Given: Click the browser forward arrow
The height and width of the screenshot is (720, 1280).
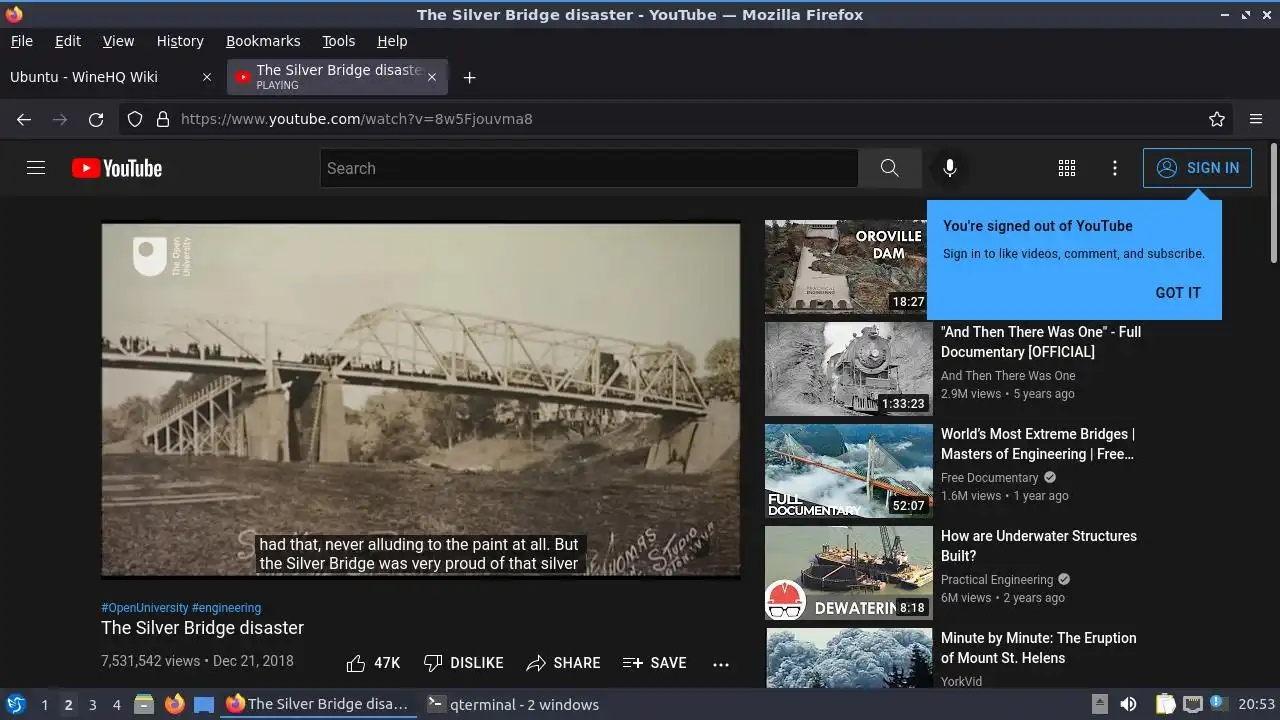Looking at the screenshot, I should coord(60,119).
